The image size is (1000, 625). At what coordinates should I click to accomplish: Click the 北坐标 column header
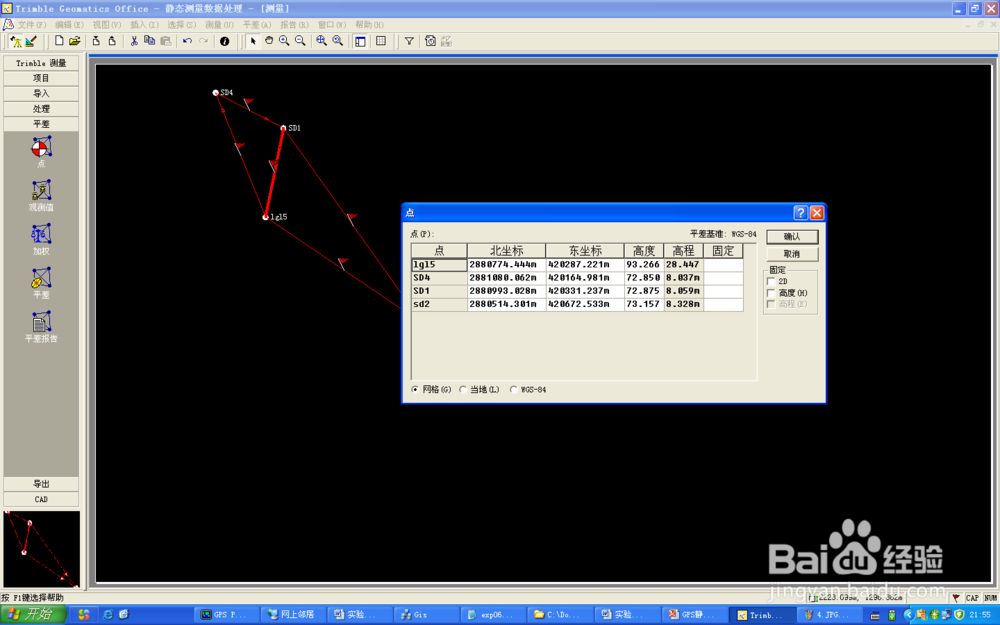coord(506,251)
